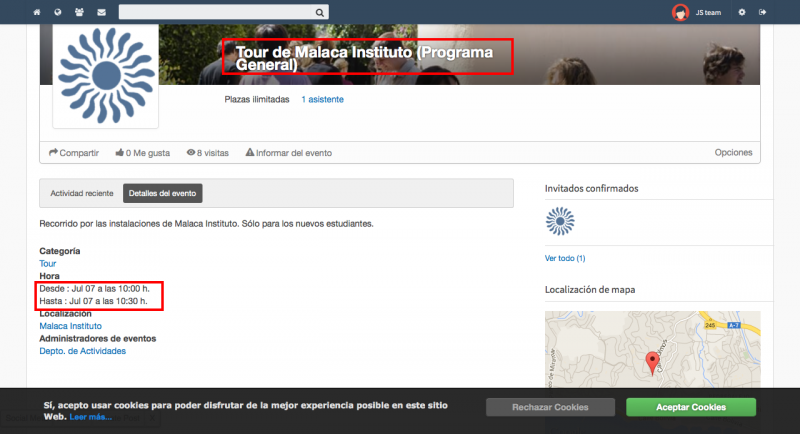Open confirmed guest sun avatar
800x434 pixels.
560,221
